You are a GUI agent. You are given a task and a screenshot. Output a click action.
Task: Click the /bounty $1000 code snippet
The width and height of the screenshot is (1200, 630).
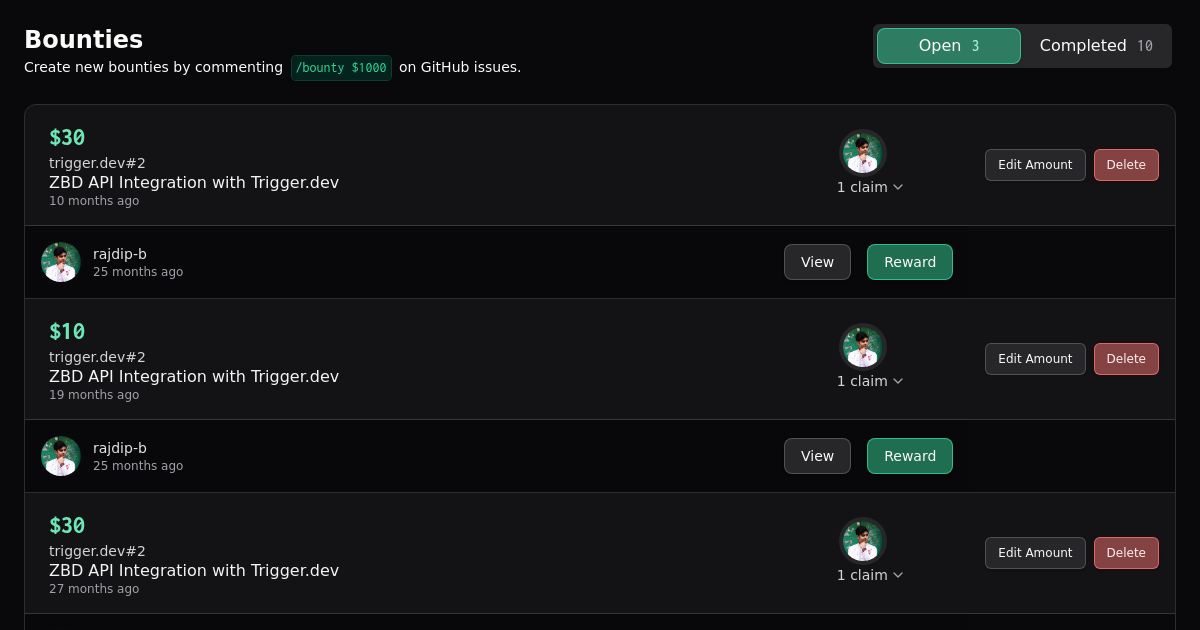pos(341,68)
